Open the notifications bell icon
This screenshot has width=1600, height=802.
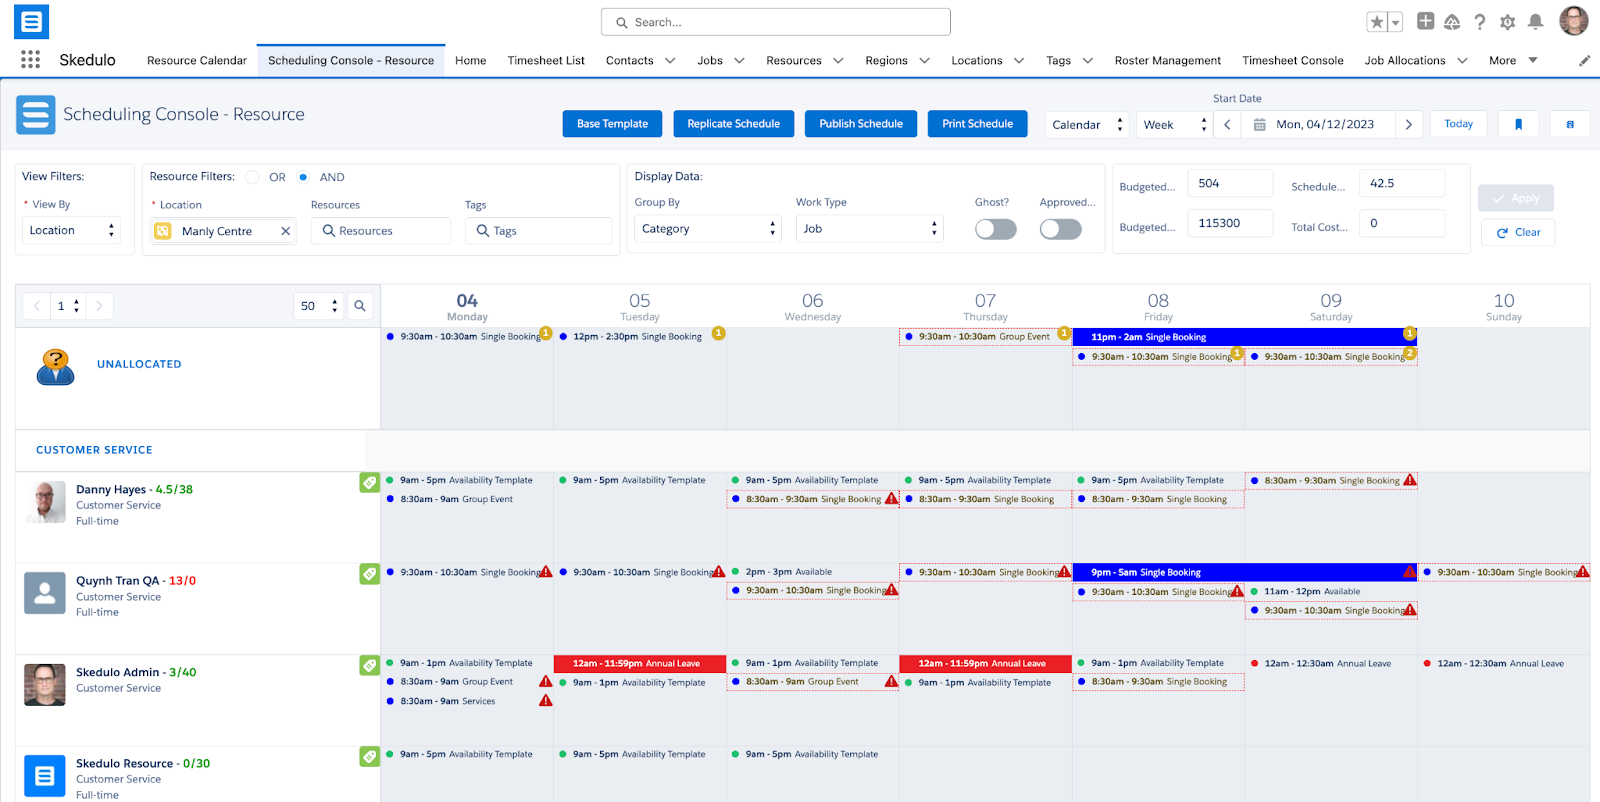coord(1536,22)
